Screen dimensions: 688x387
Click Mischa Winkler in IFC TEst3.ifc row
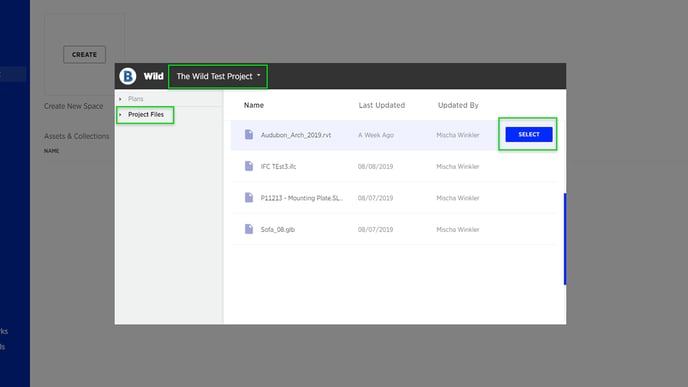tap(458, 167)
